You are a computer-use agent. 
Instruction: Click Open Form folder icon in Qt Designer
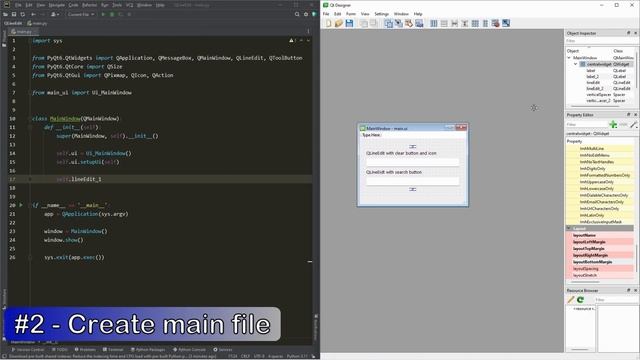(x=339, y=24)
